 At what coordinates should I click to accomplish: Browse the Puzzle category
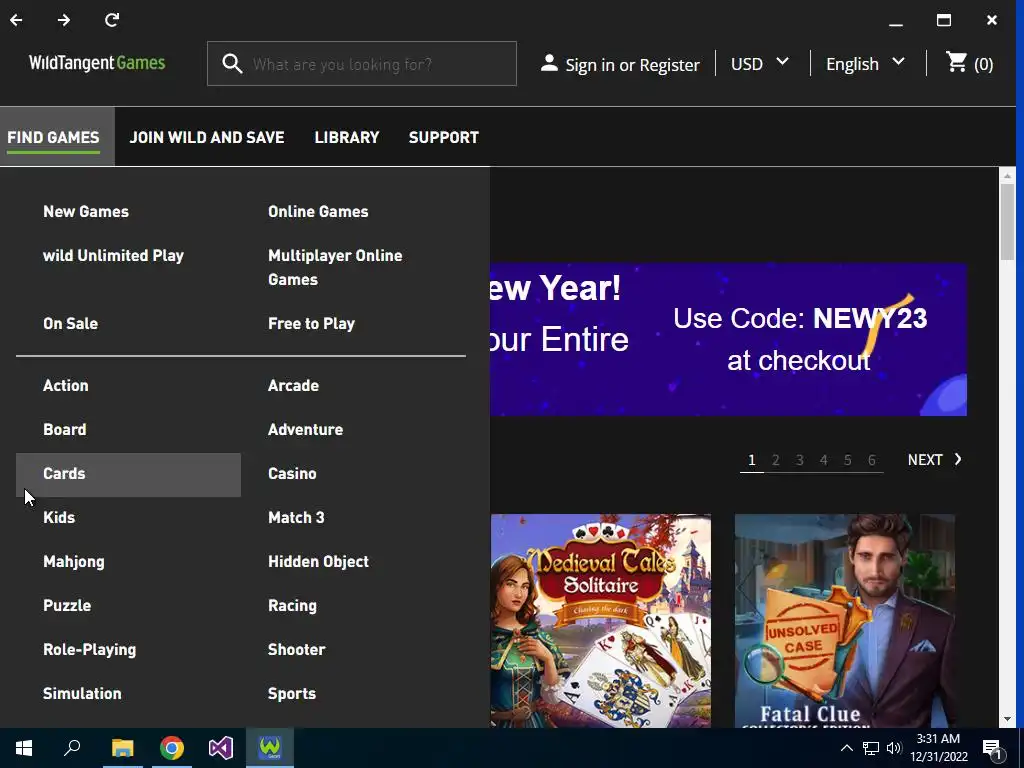[x=67, y=605]
